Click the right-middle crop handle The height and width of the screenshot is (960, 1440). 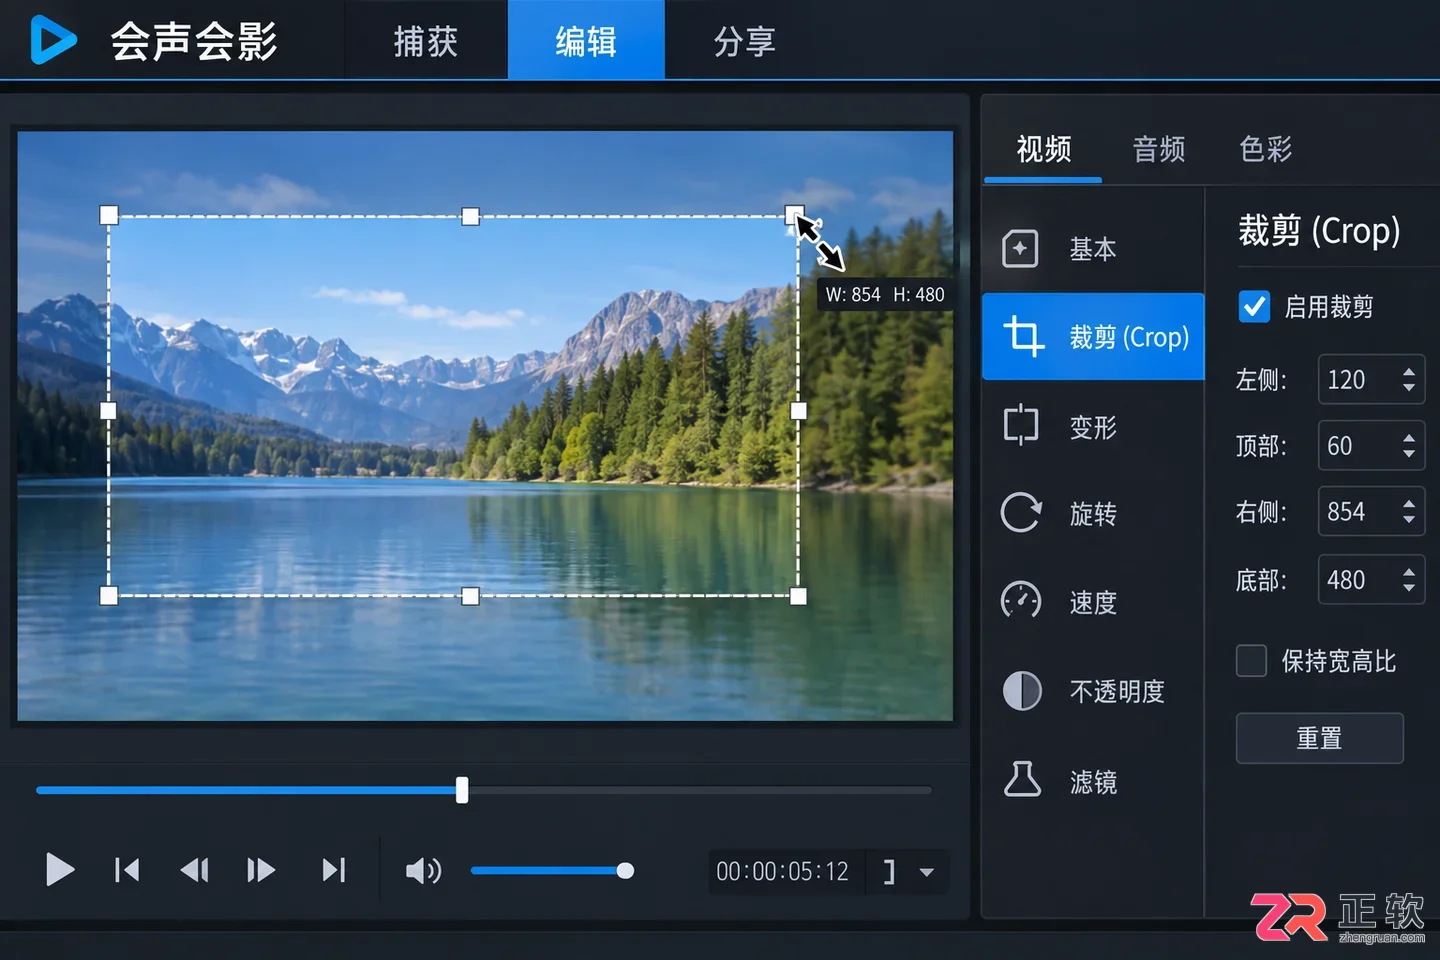point(798,410)
